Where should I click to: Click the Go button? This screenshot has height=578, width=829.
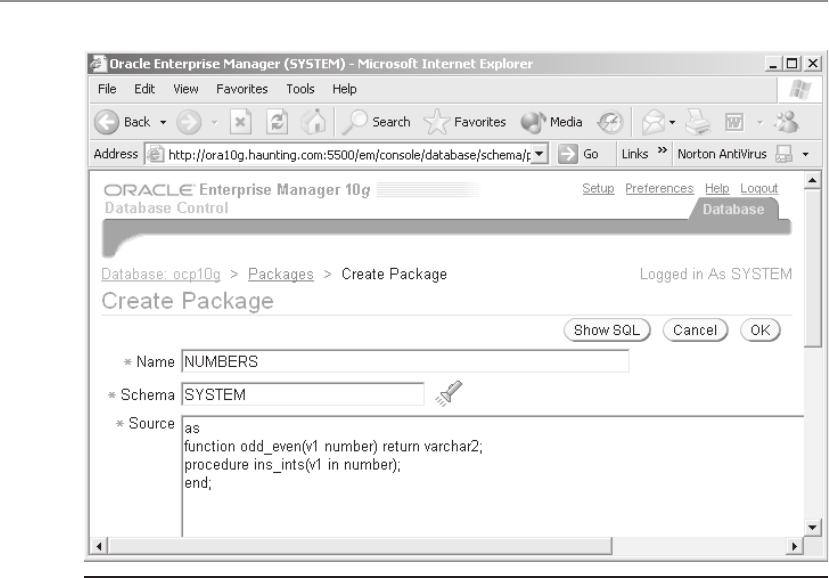578,154
